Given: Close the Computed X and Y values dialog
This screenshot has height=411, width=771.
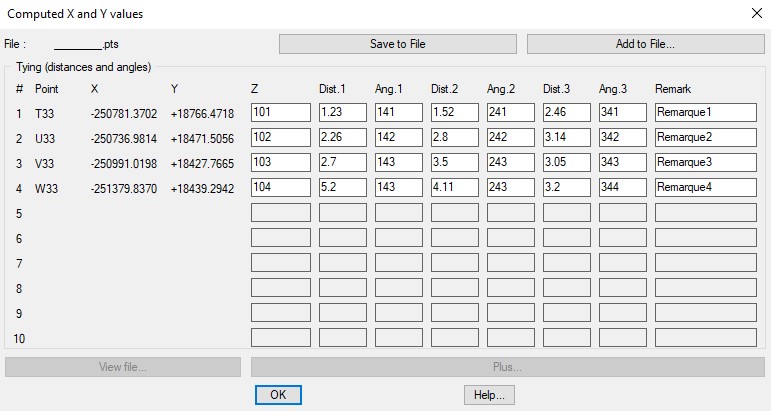Looking at the screenshot, I should 754,14.
